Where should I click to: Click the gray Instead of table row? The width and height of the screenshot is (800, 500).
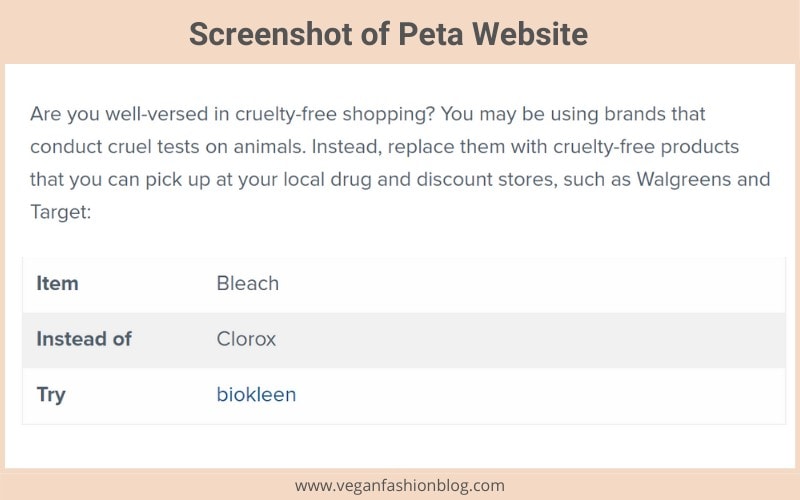404,340
